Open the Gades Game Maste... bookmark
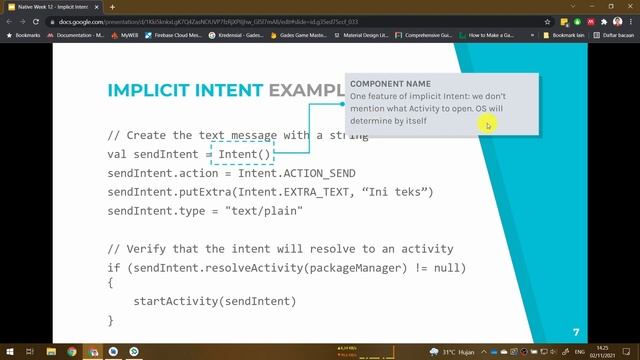This screenshot has width=640, height=360. coord(298,36)
